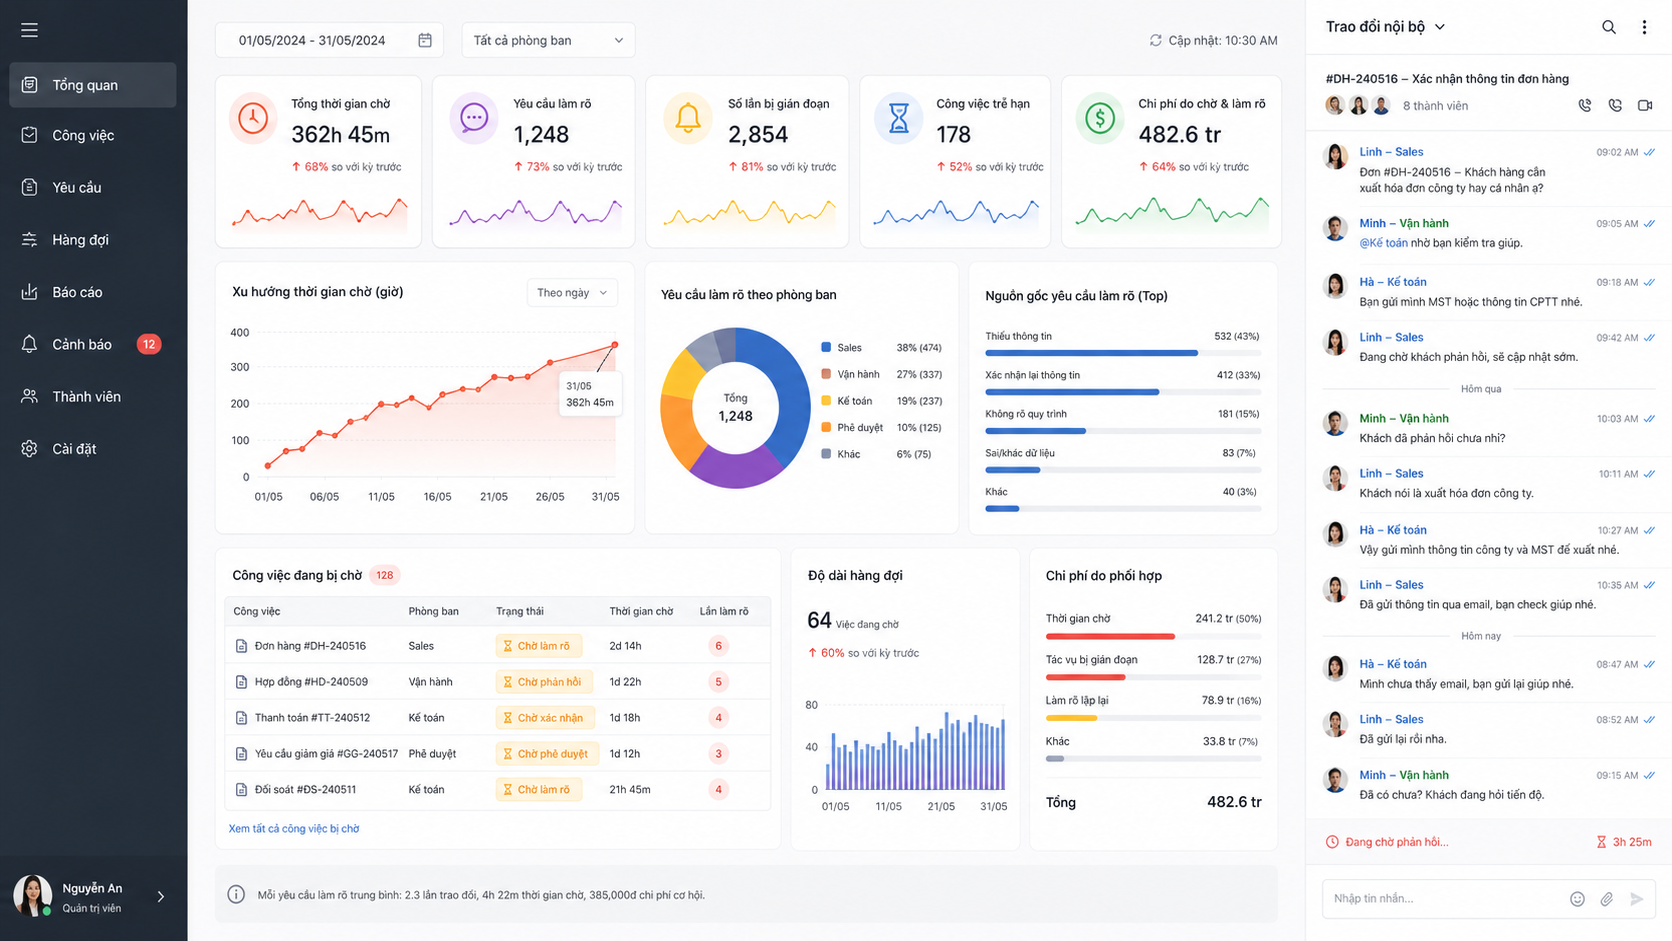
Task: Open Công việc in the sidebar
Action: (93, 135)
